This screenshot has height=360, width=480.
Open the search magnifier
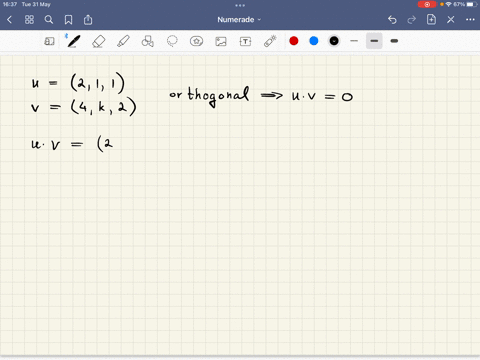tap(49, 20)
